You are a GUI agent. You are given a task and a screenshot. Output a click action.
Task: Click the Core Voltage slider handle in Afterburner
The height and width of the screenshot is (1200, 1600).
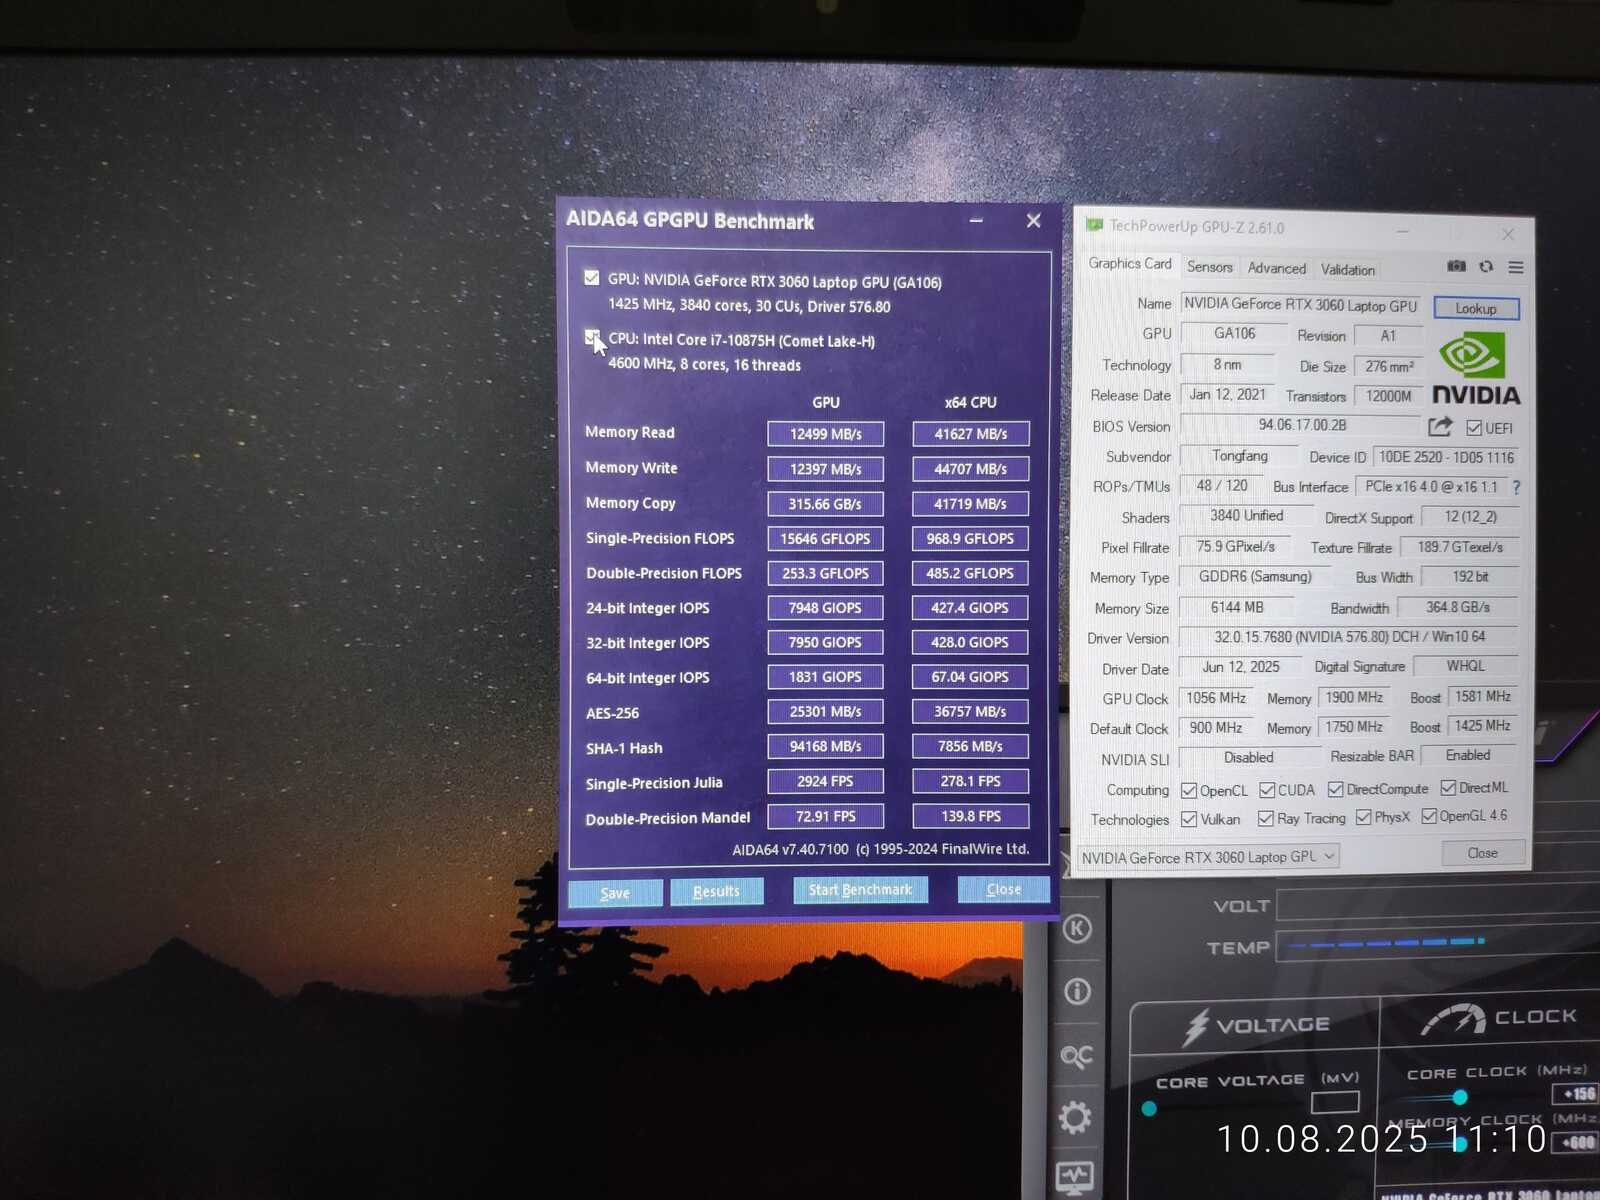point(1149,1108)
